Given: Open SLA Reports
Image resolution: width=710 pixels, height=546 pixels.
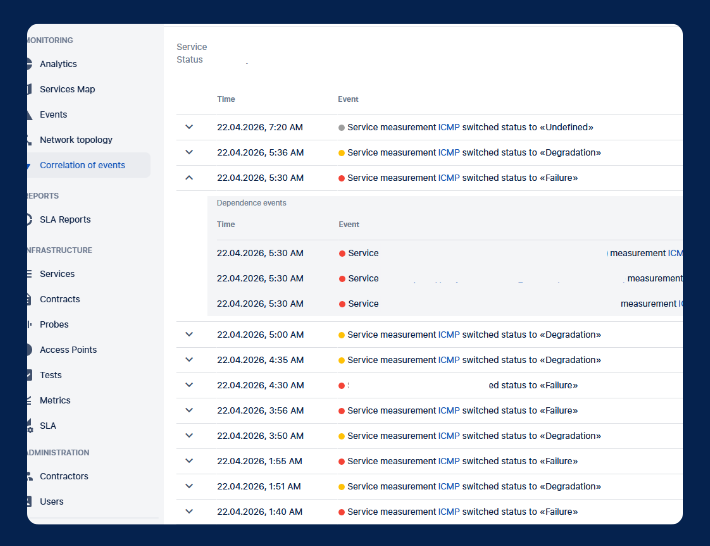Looking at the screenshot, I should coord(65,220).
